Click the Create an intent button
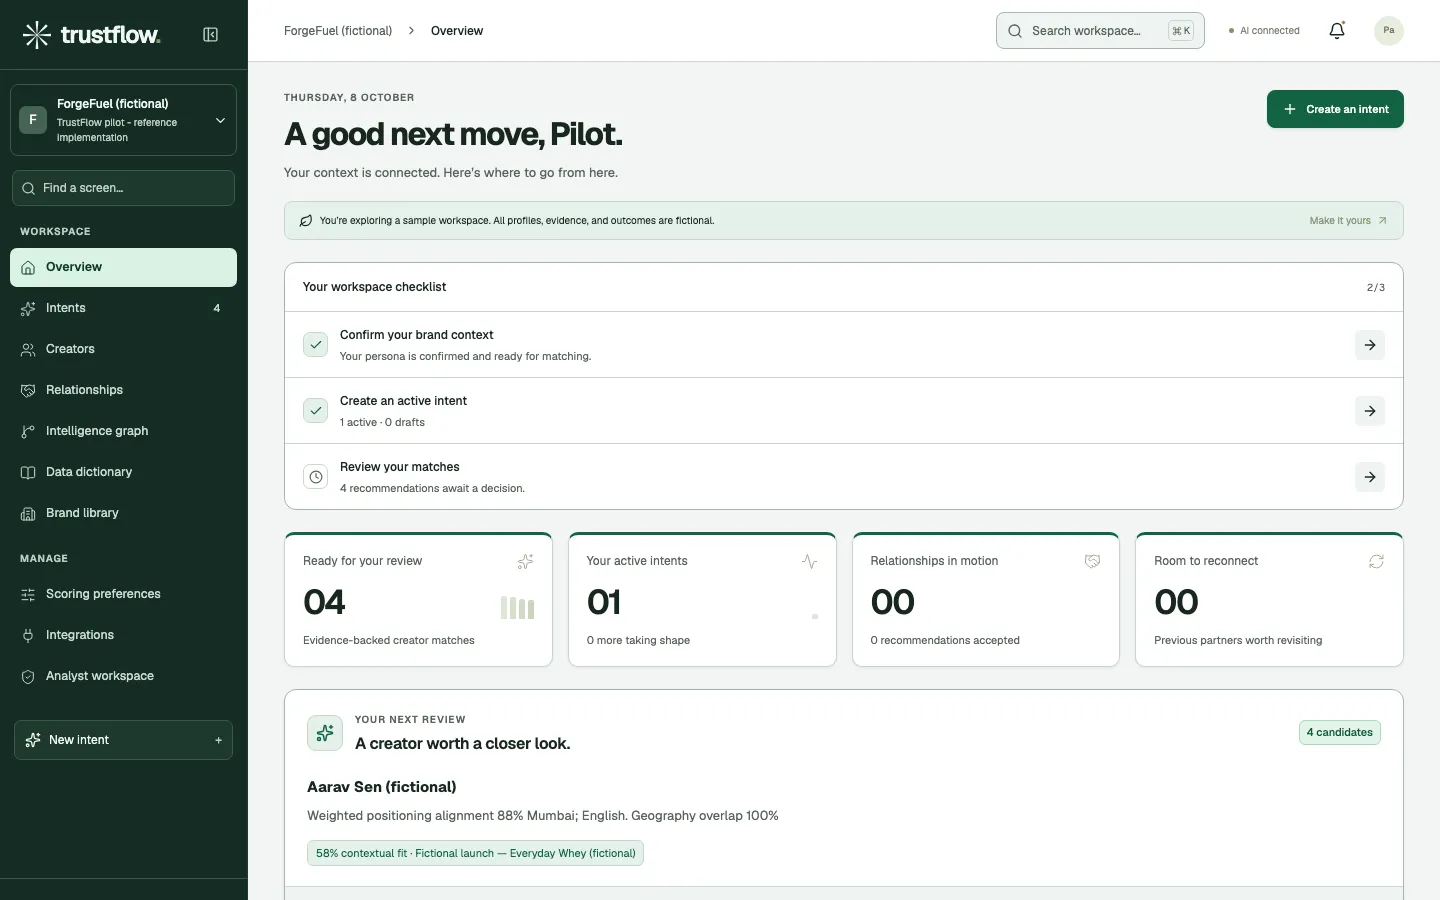Viewport: 1440px width, 900px height. coord(1335,109)
